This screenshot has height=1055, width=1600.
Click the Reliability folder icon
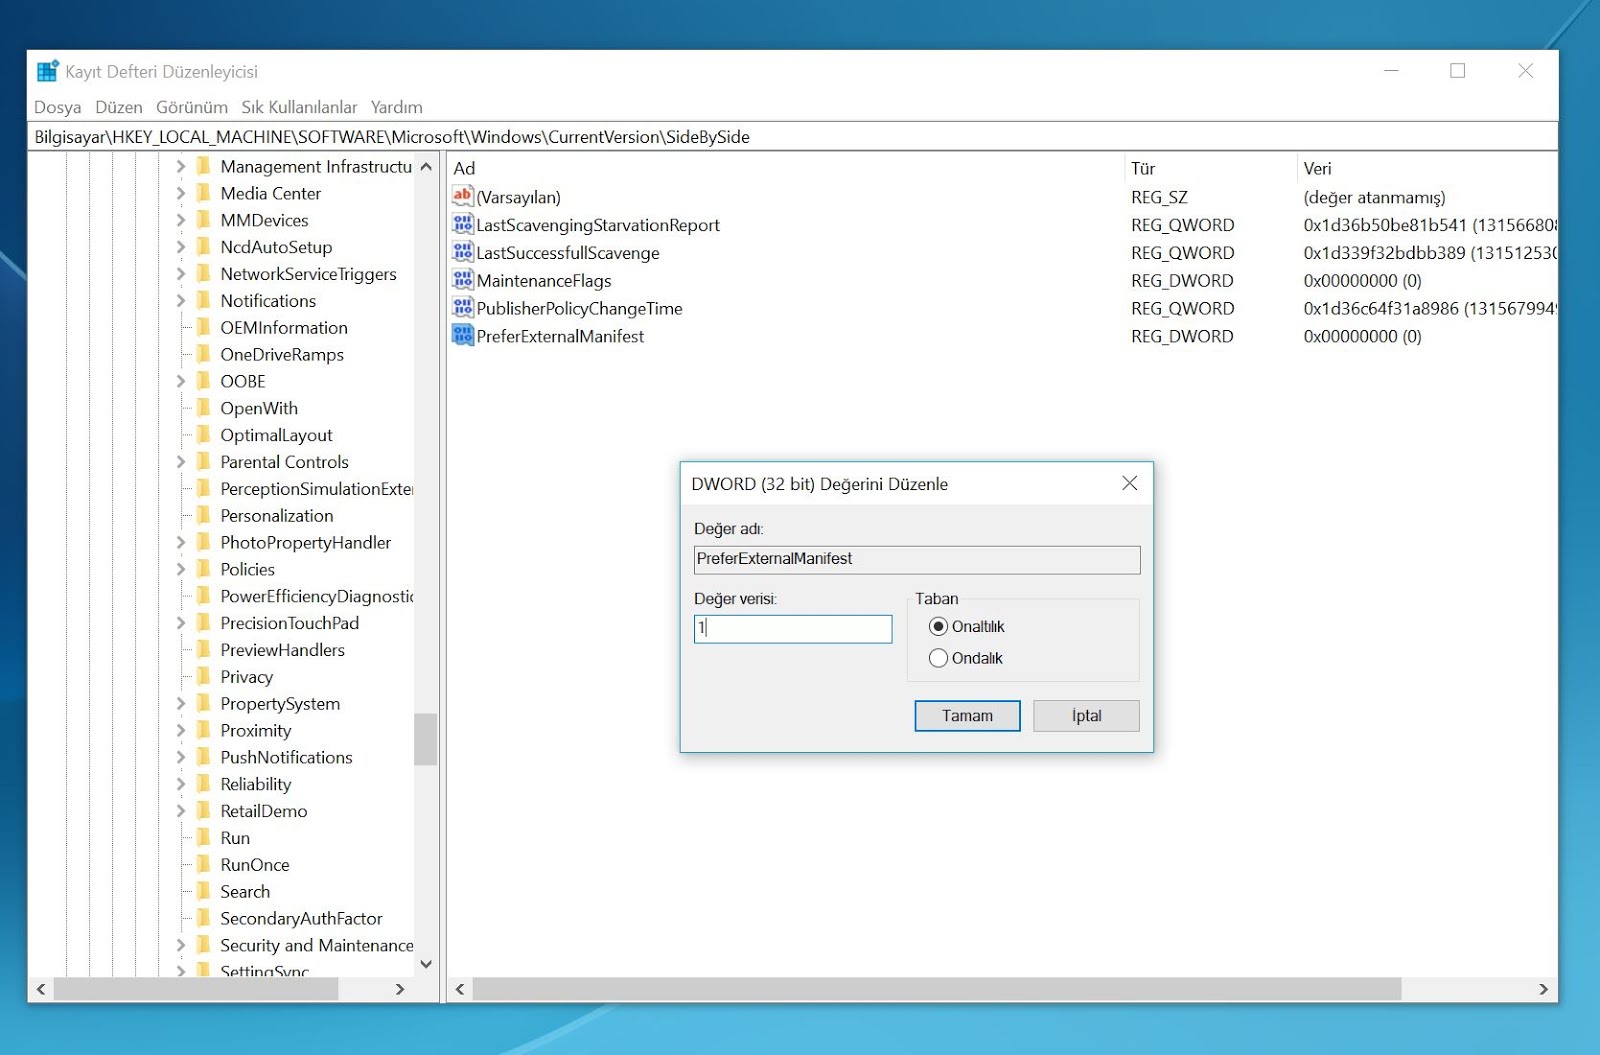[x=204, y=784]
